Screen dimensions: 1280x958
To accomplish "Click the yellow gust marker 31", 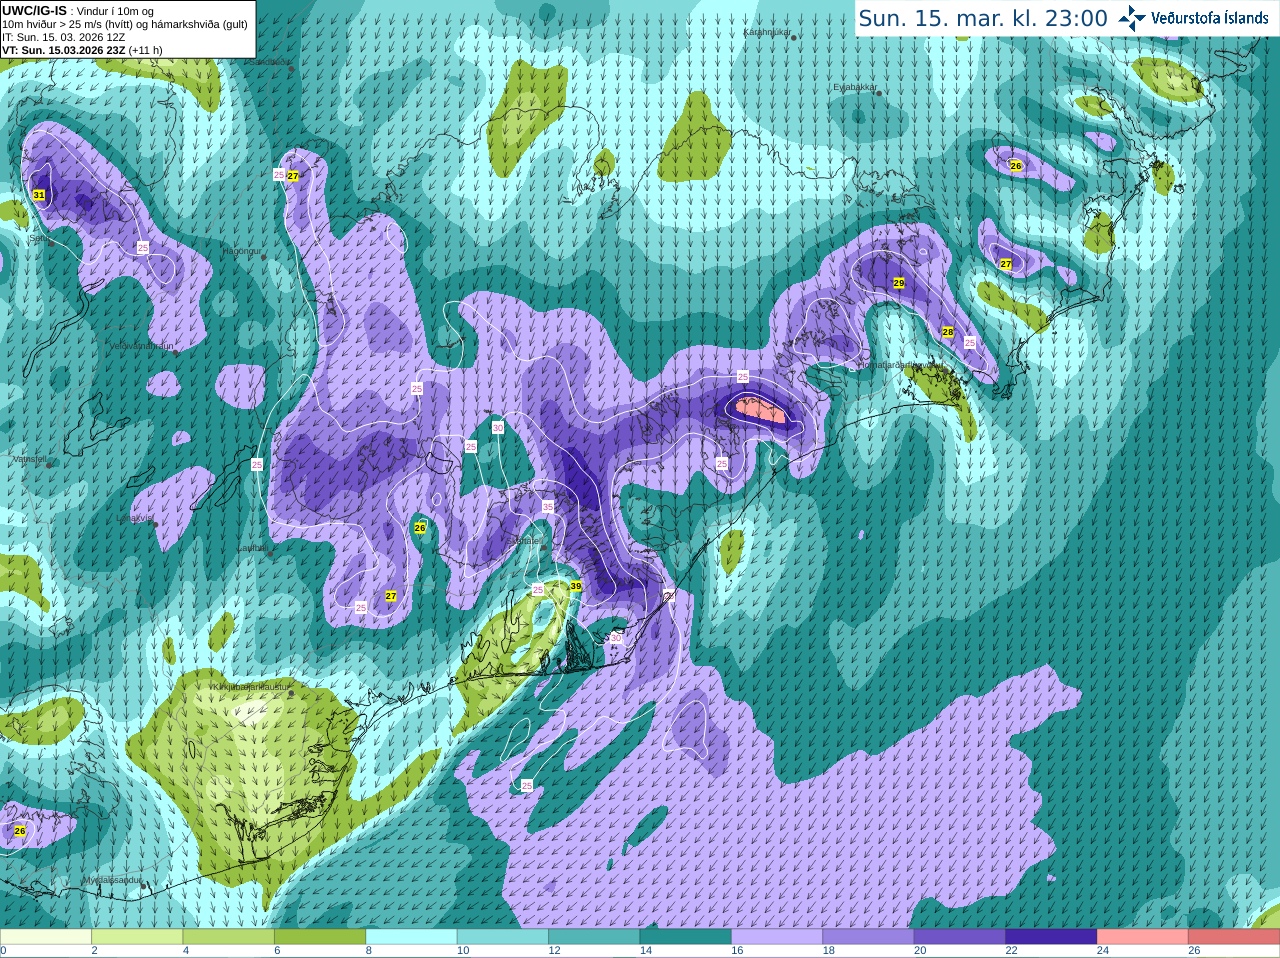I will (x=39, y=195).
